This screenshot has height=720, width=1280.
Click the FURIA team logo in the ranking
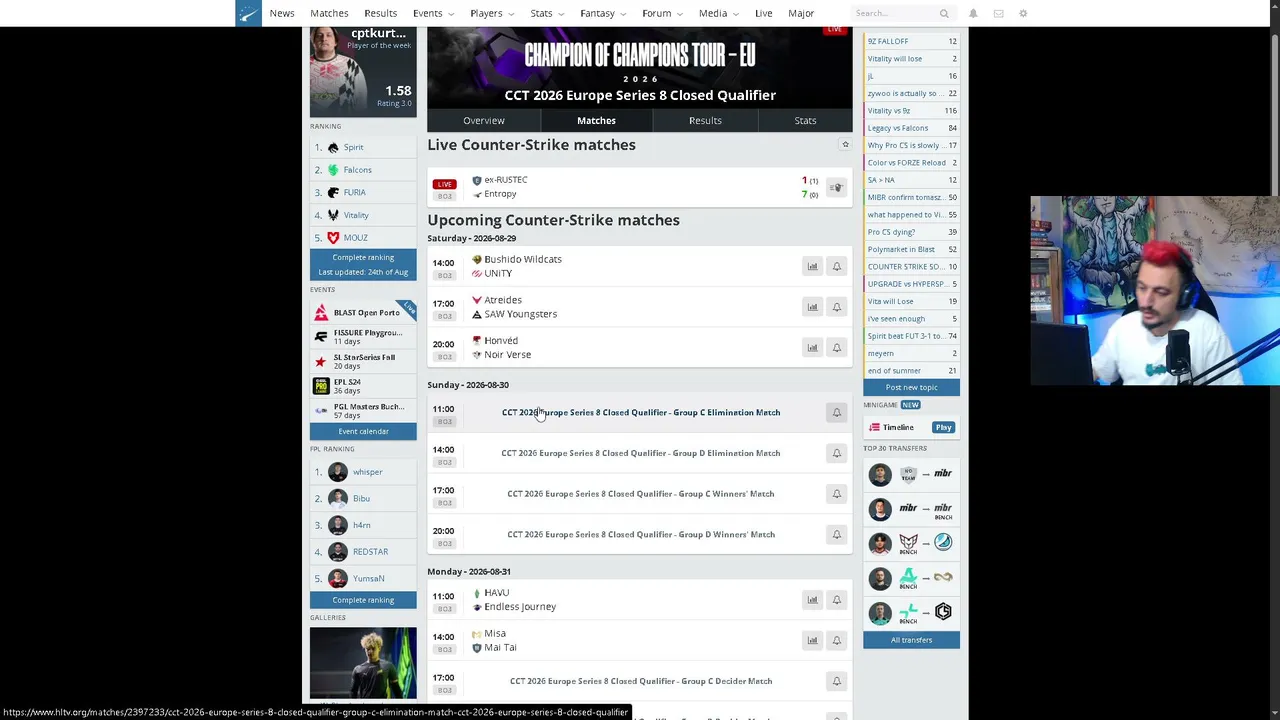333,192
